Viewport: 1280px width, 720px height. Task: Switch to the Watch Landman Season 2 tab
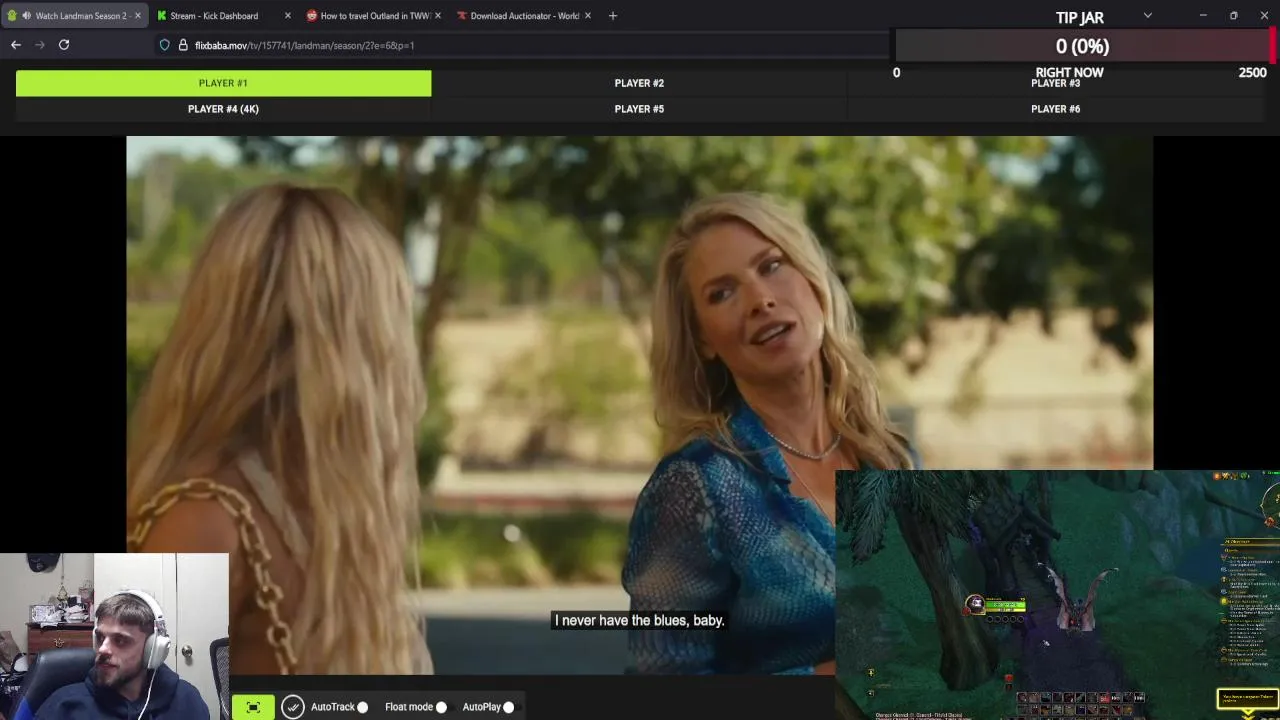click(x=75, y=16)
